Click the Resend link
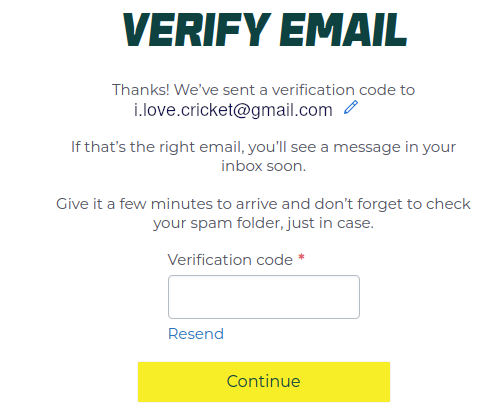Image resolution: width=501 pixels, height=420 pixels. [x=196, y=334]
